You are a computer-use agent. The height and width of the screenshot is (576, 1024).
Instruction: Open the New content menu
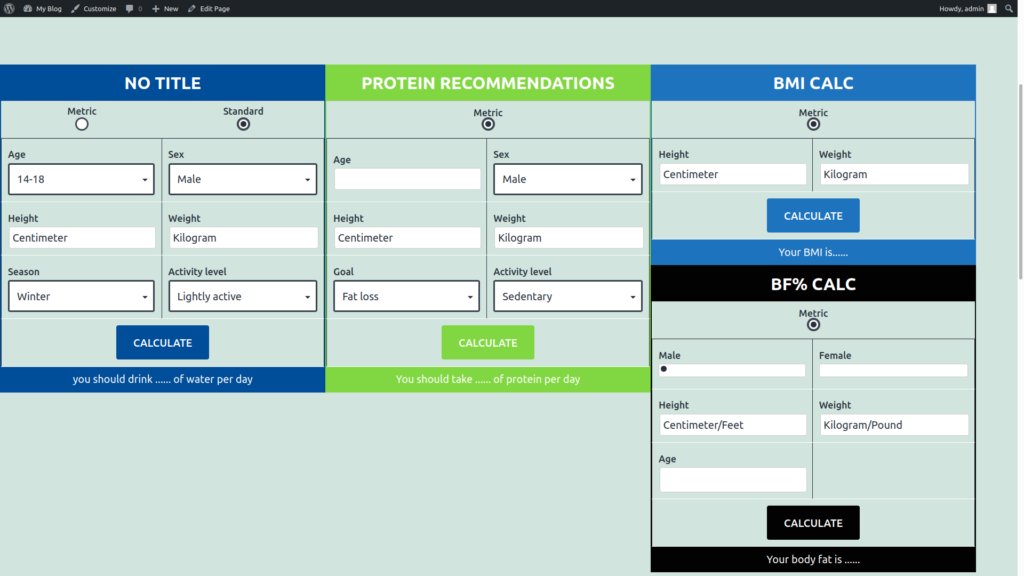(x=165, y=8)
